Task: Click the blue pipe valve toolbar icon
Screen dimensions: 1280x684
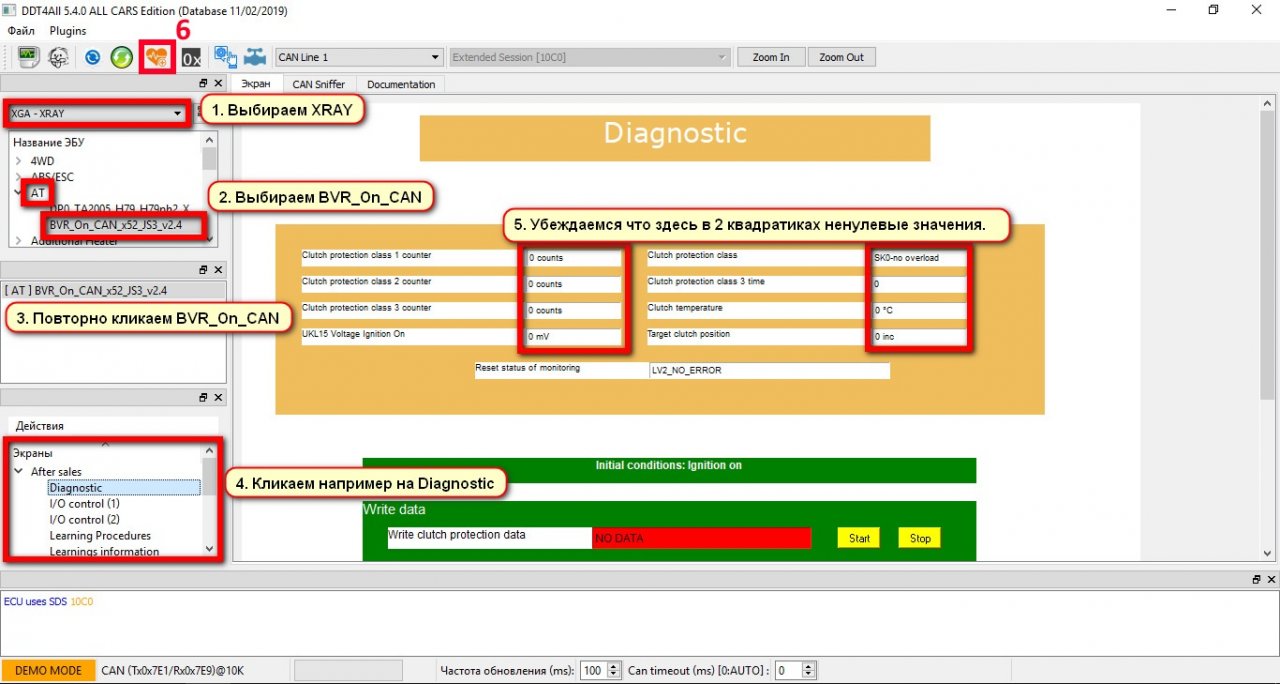Action: click(x=256, y=57)
